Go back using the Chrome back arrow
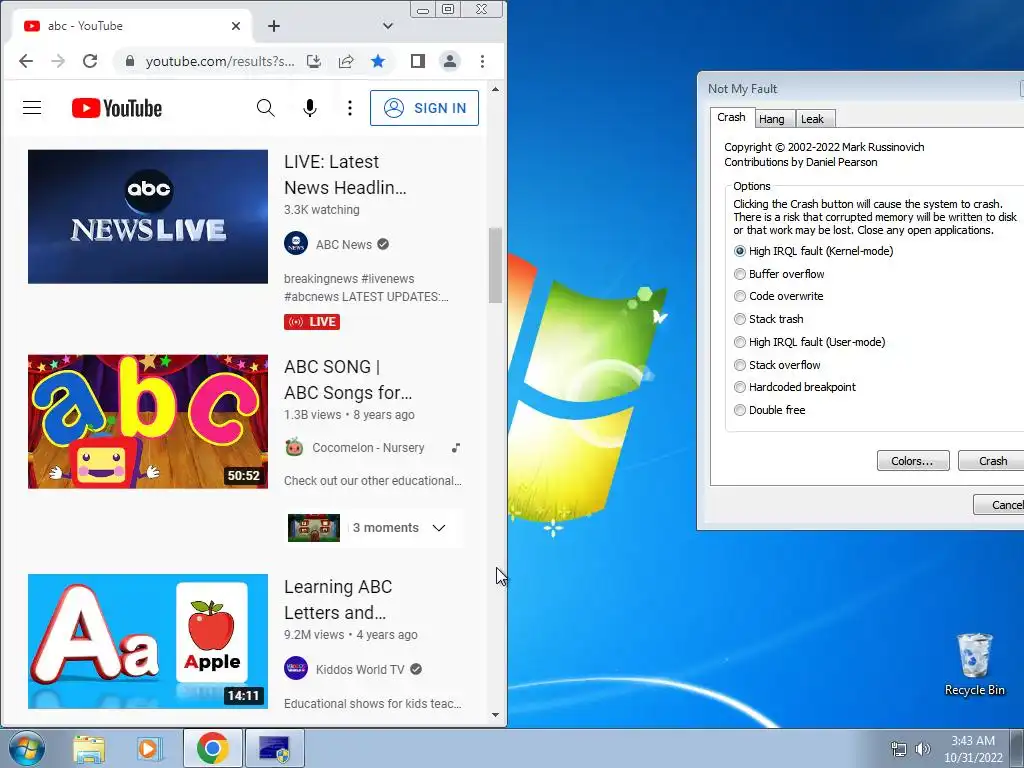This screenshot has width=1024, height=768. tap(26, 61)
